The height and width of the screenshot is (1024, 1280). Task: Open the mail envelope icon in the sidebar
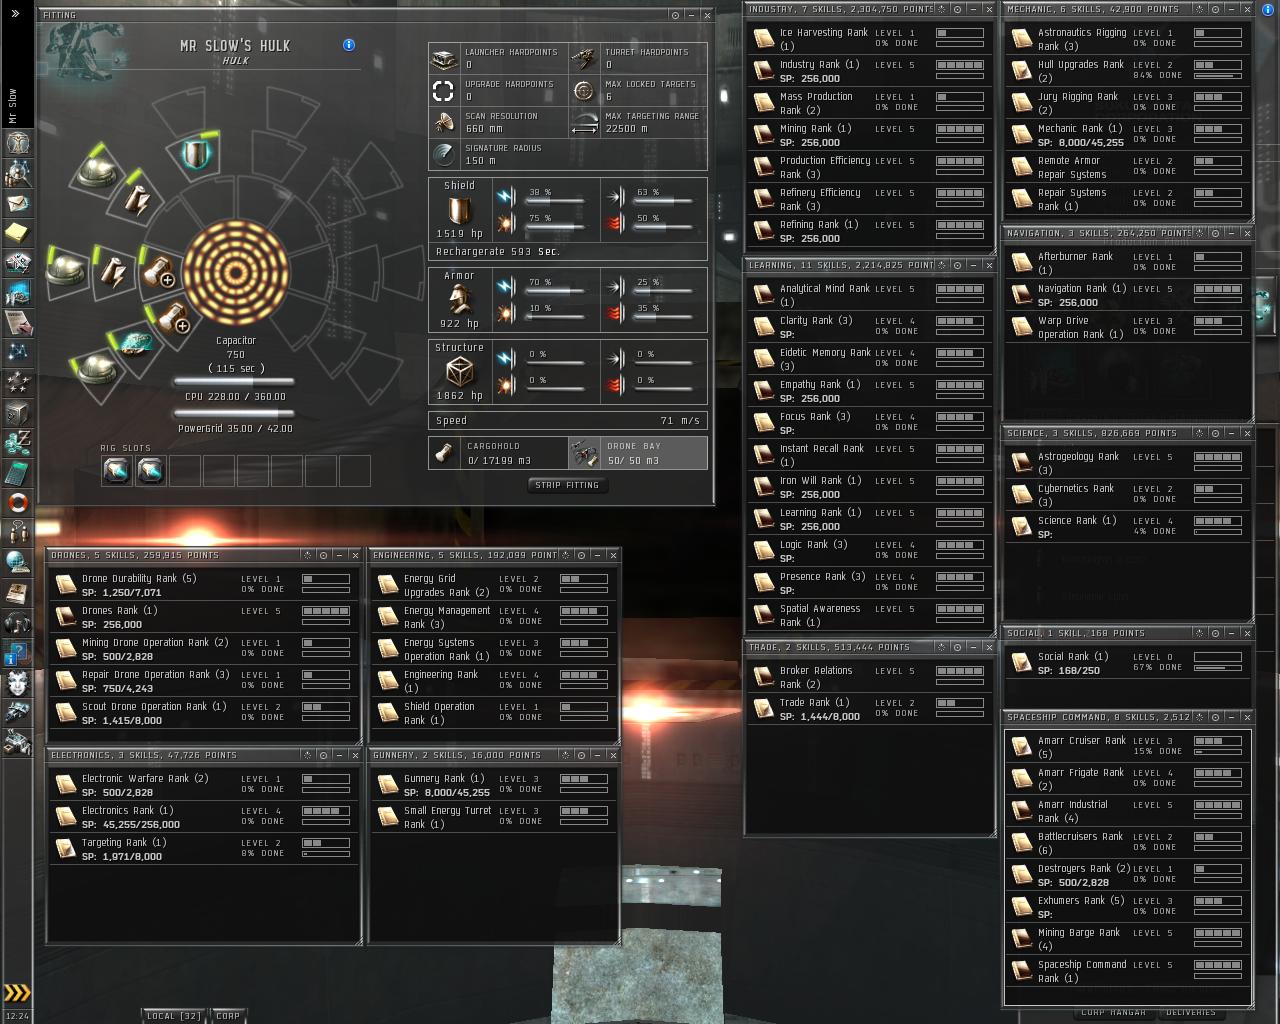[x=17, y=203]
